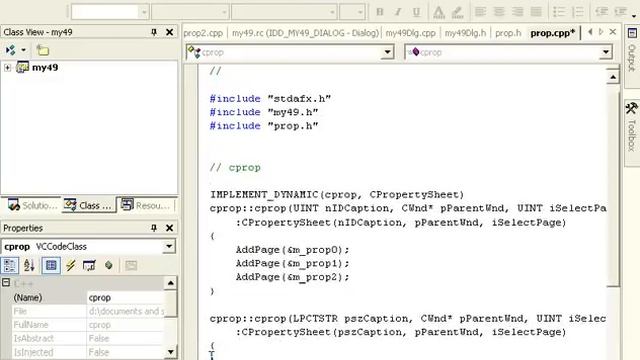Image resolution: width=640 pixels, height=360 pixels.
Task: Click the new folder icon in Class View
Action: [42, 50]
